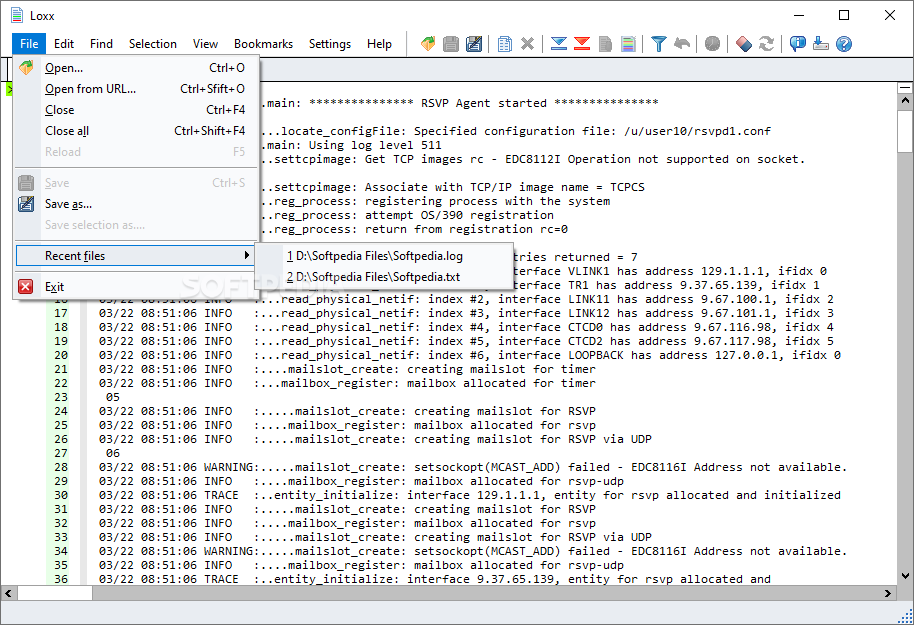
Task: Click the folder icon beside Open menu entry
Action: coord(26,68)
